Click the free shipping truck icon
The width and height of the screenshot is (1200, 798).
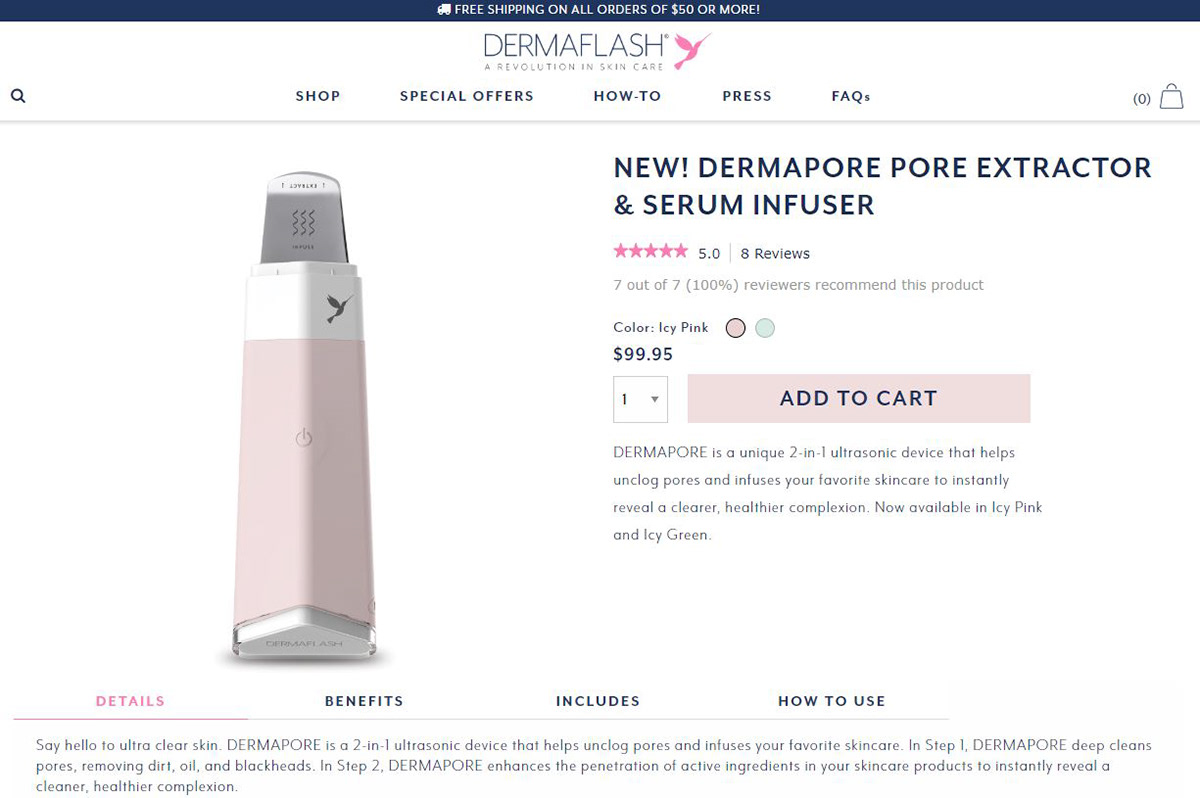point(445,10)
